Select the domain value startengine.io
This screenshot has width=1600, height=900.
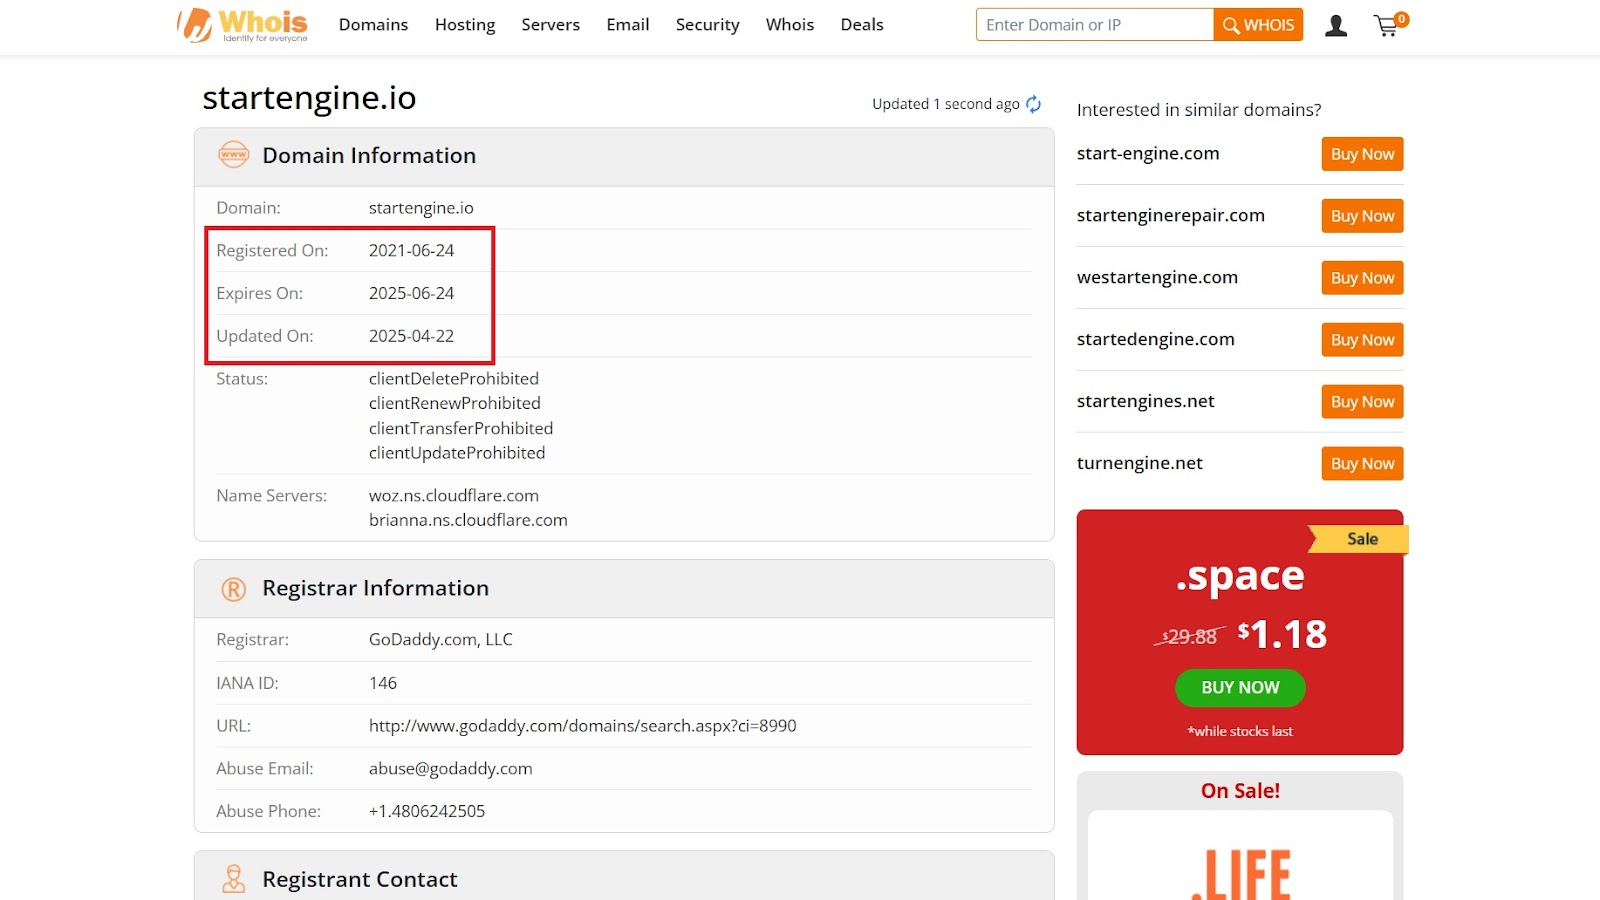click(x=421, y=208)
